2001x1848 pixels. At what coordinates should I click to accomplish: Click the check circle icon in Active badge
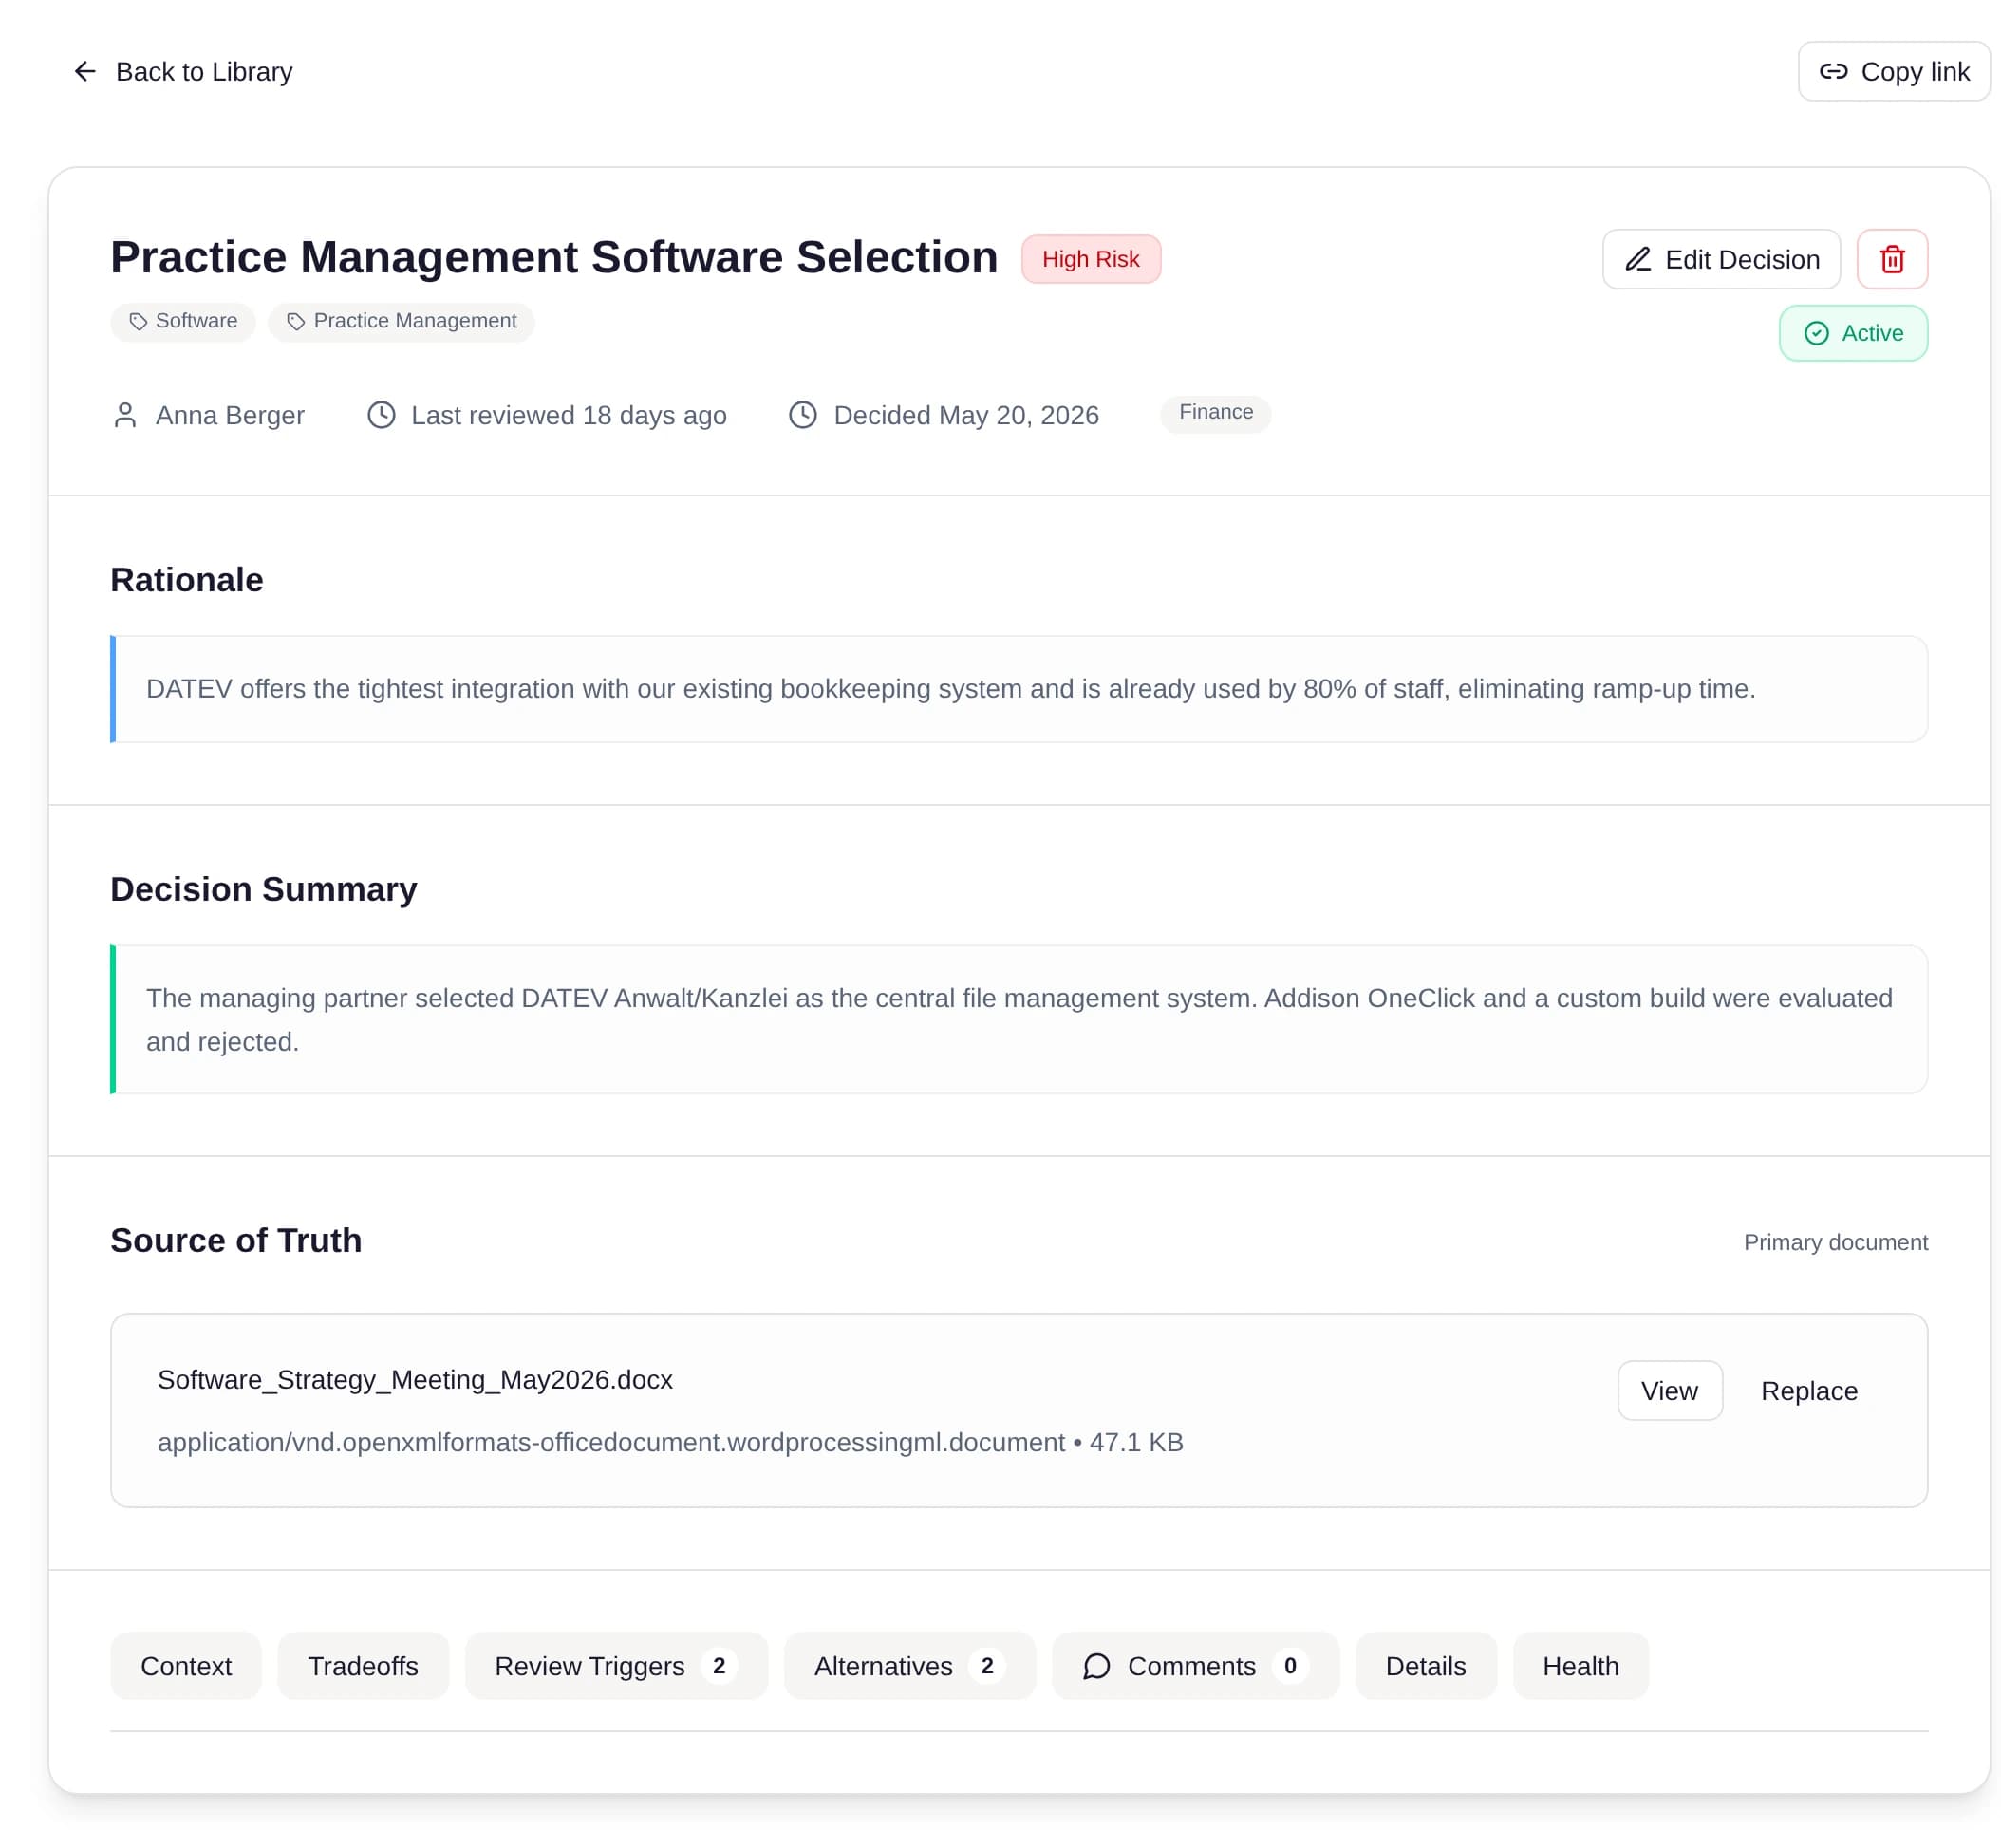(1816, 333)
